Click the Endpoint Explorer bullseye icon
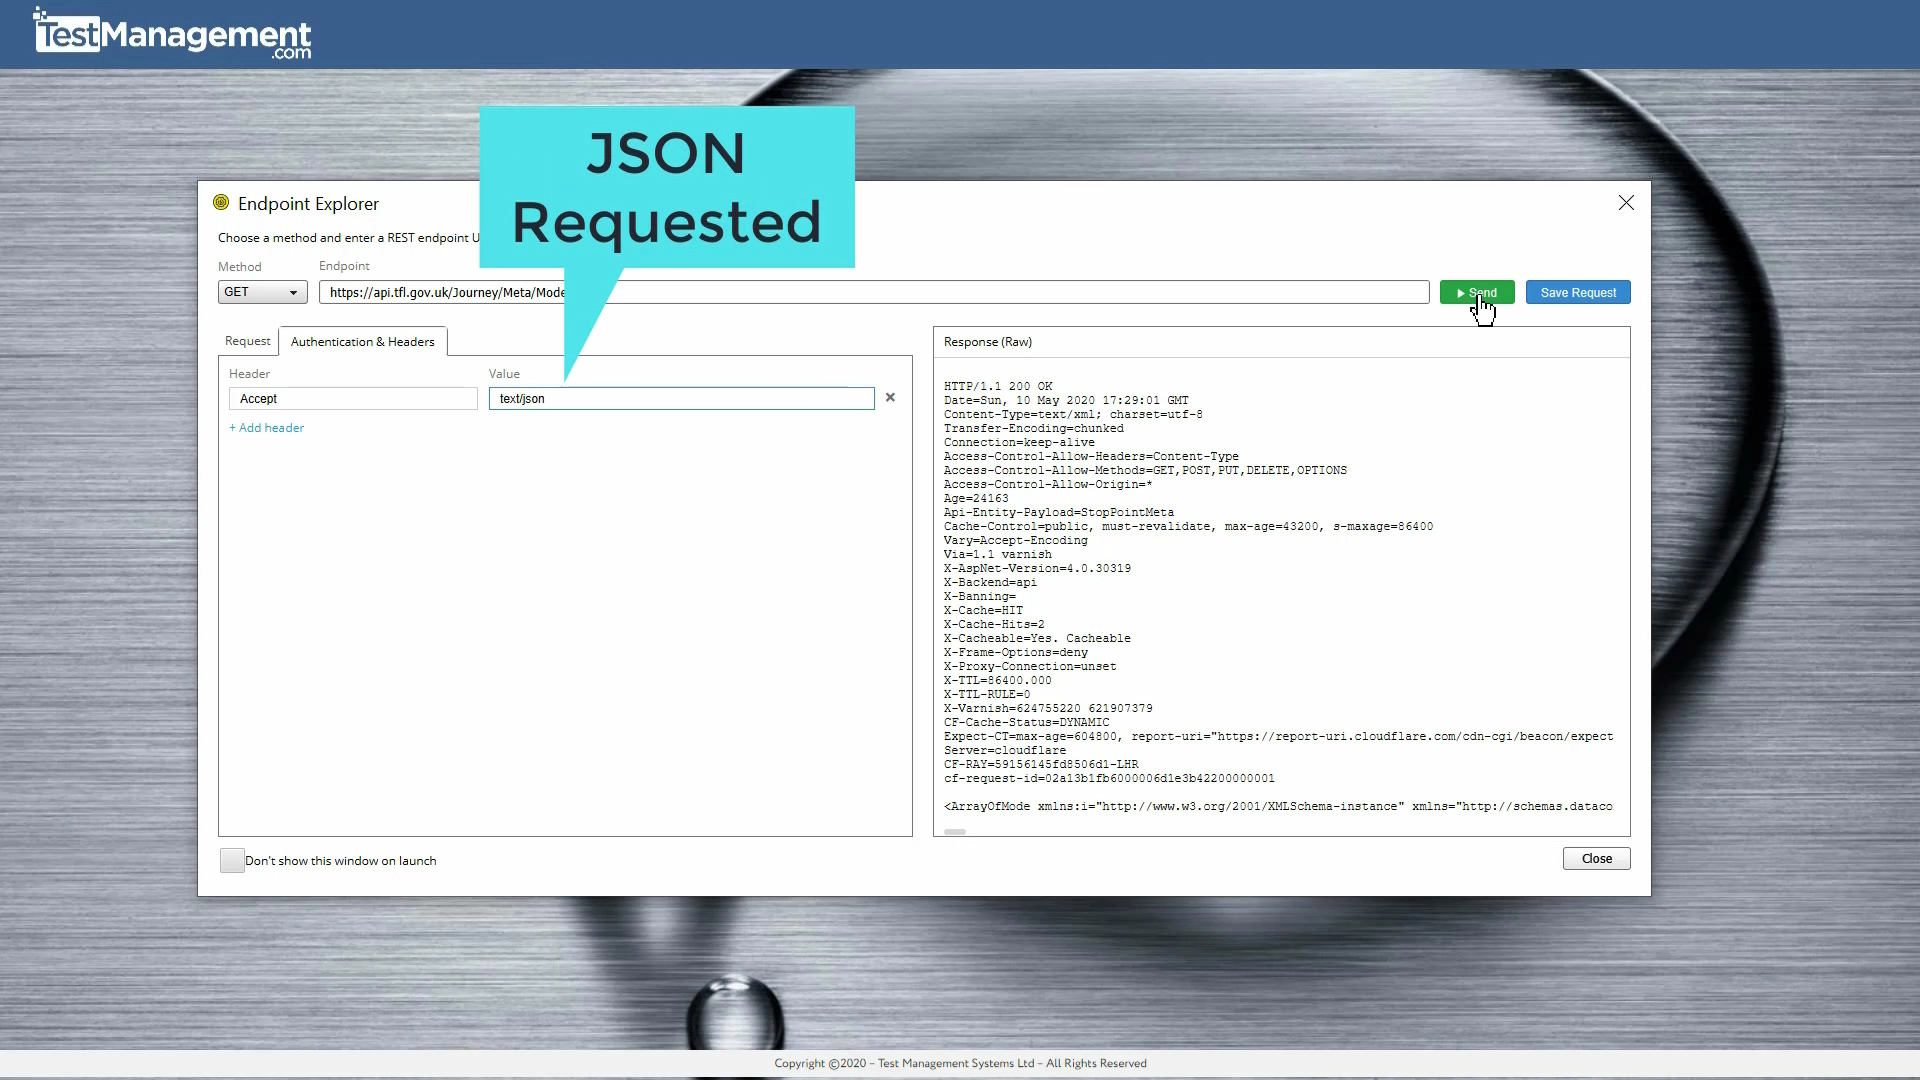 (x=220, y=202)
